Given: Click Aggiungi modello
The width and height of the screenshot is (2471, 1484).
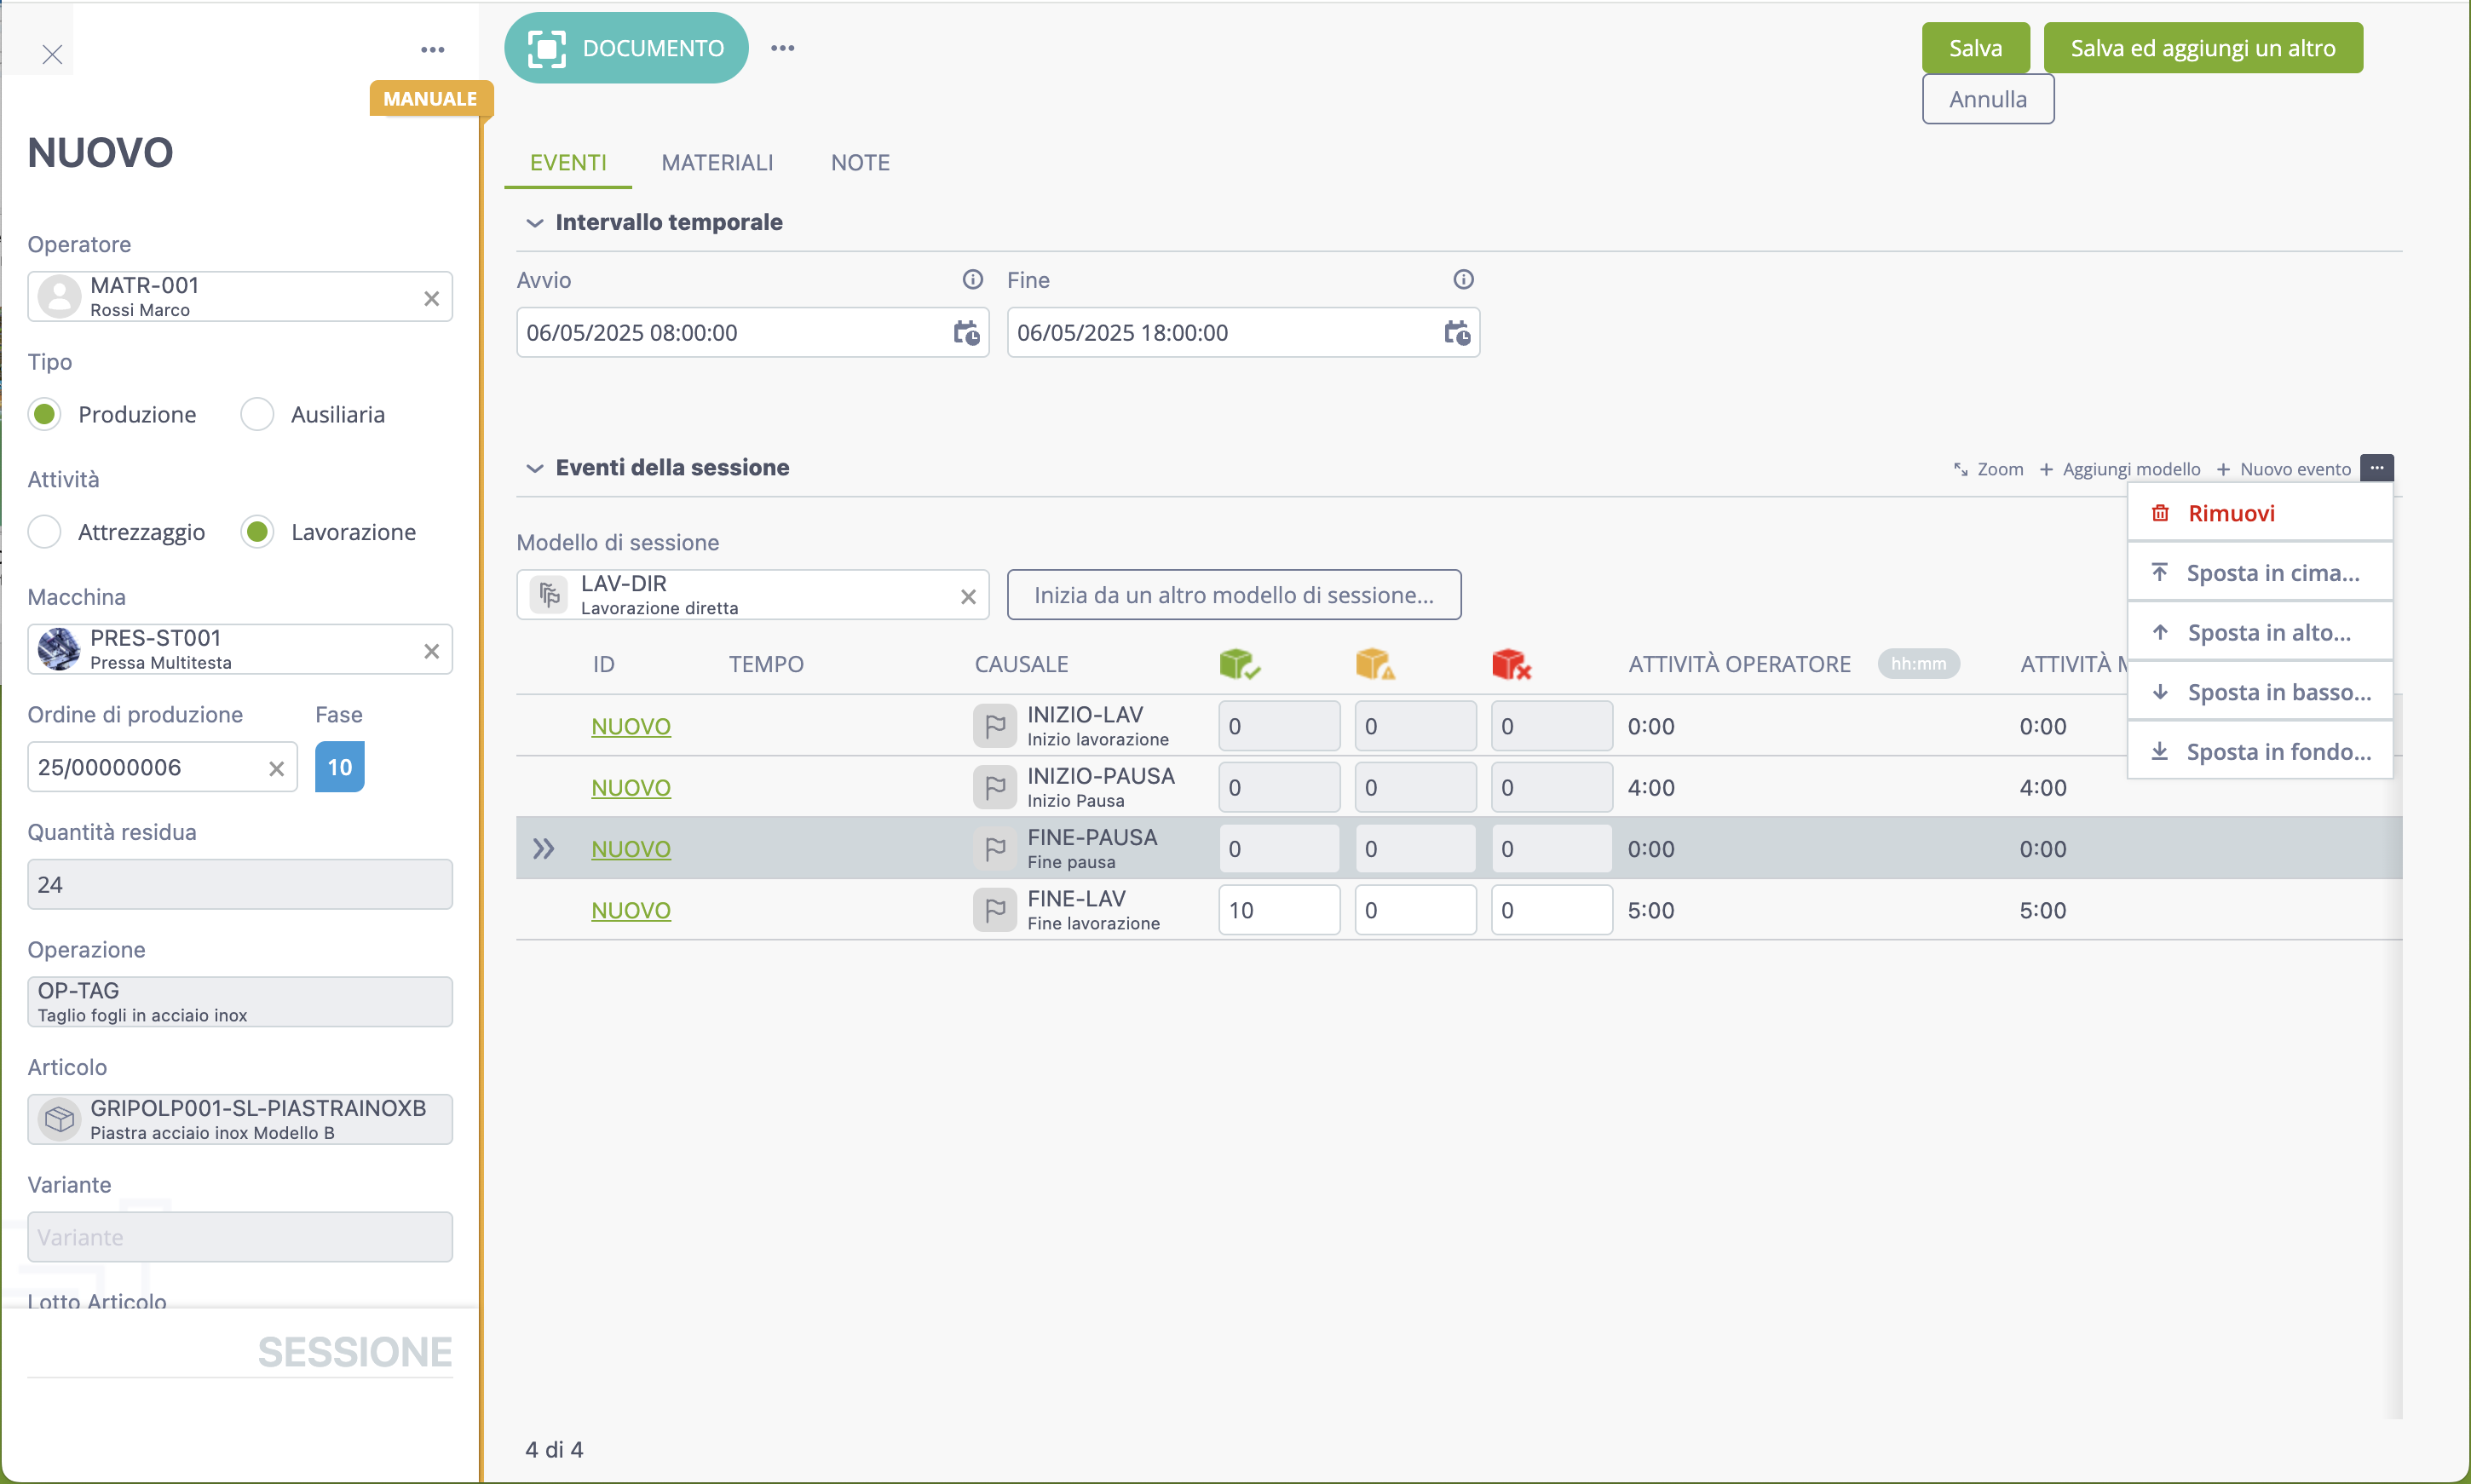Looking at the screenshot, I should coord(2119,469).
